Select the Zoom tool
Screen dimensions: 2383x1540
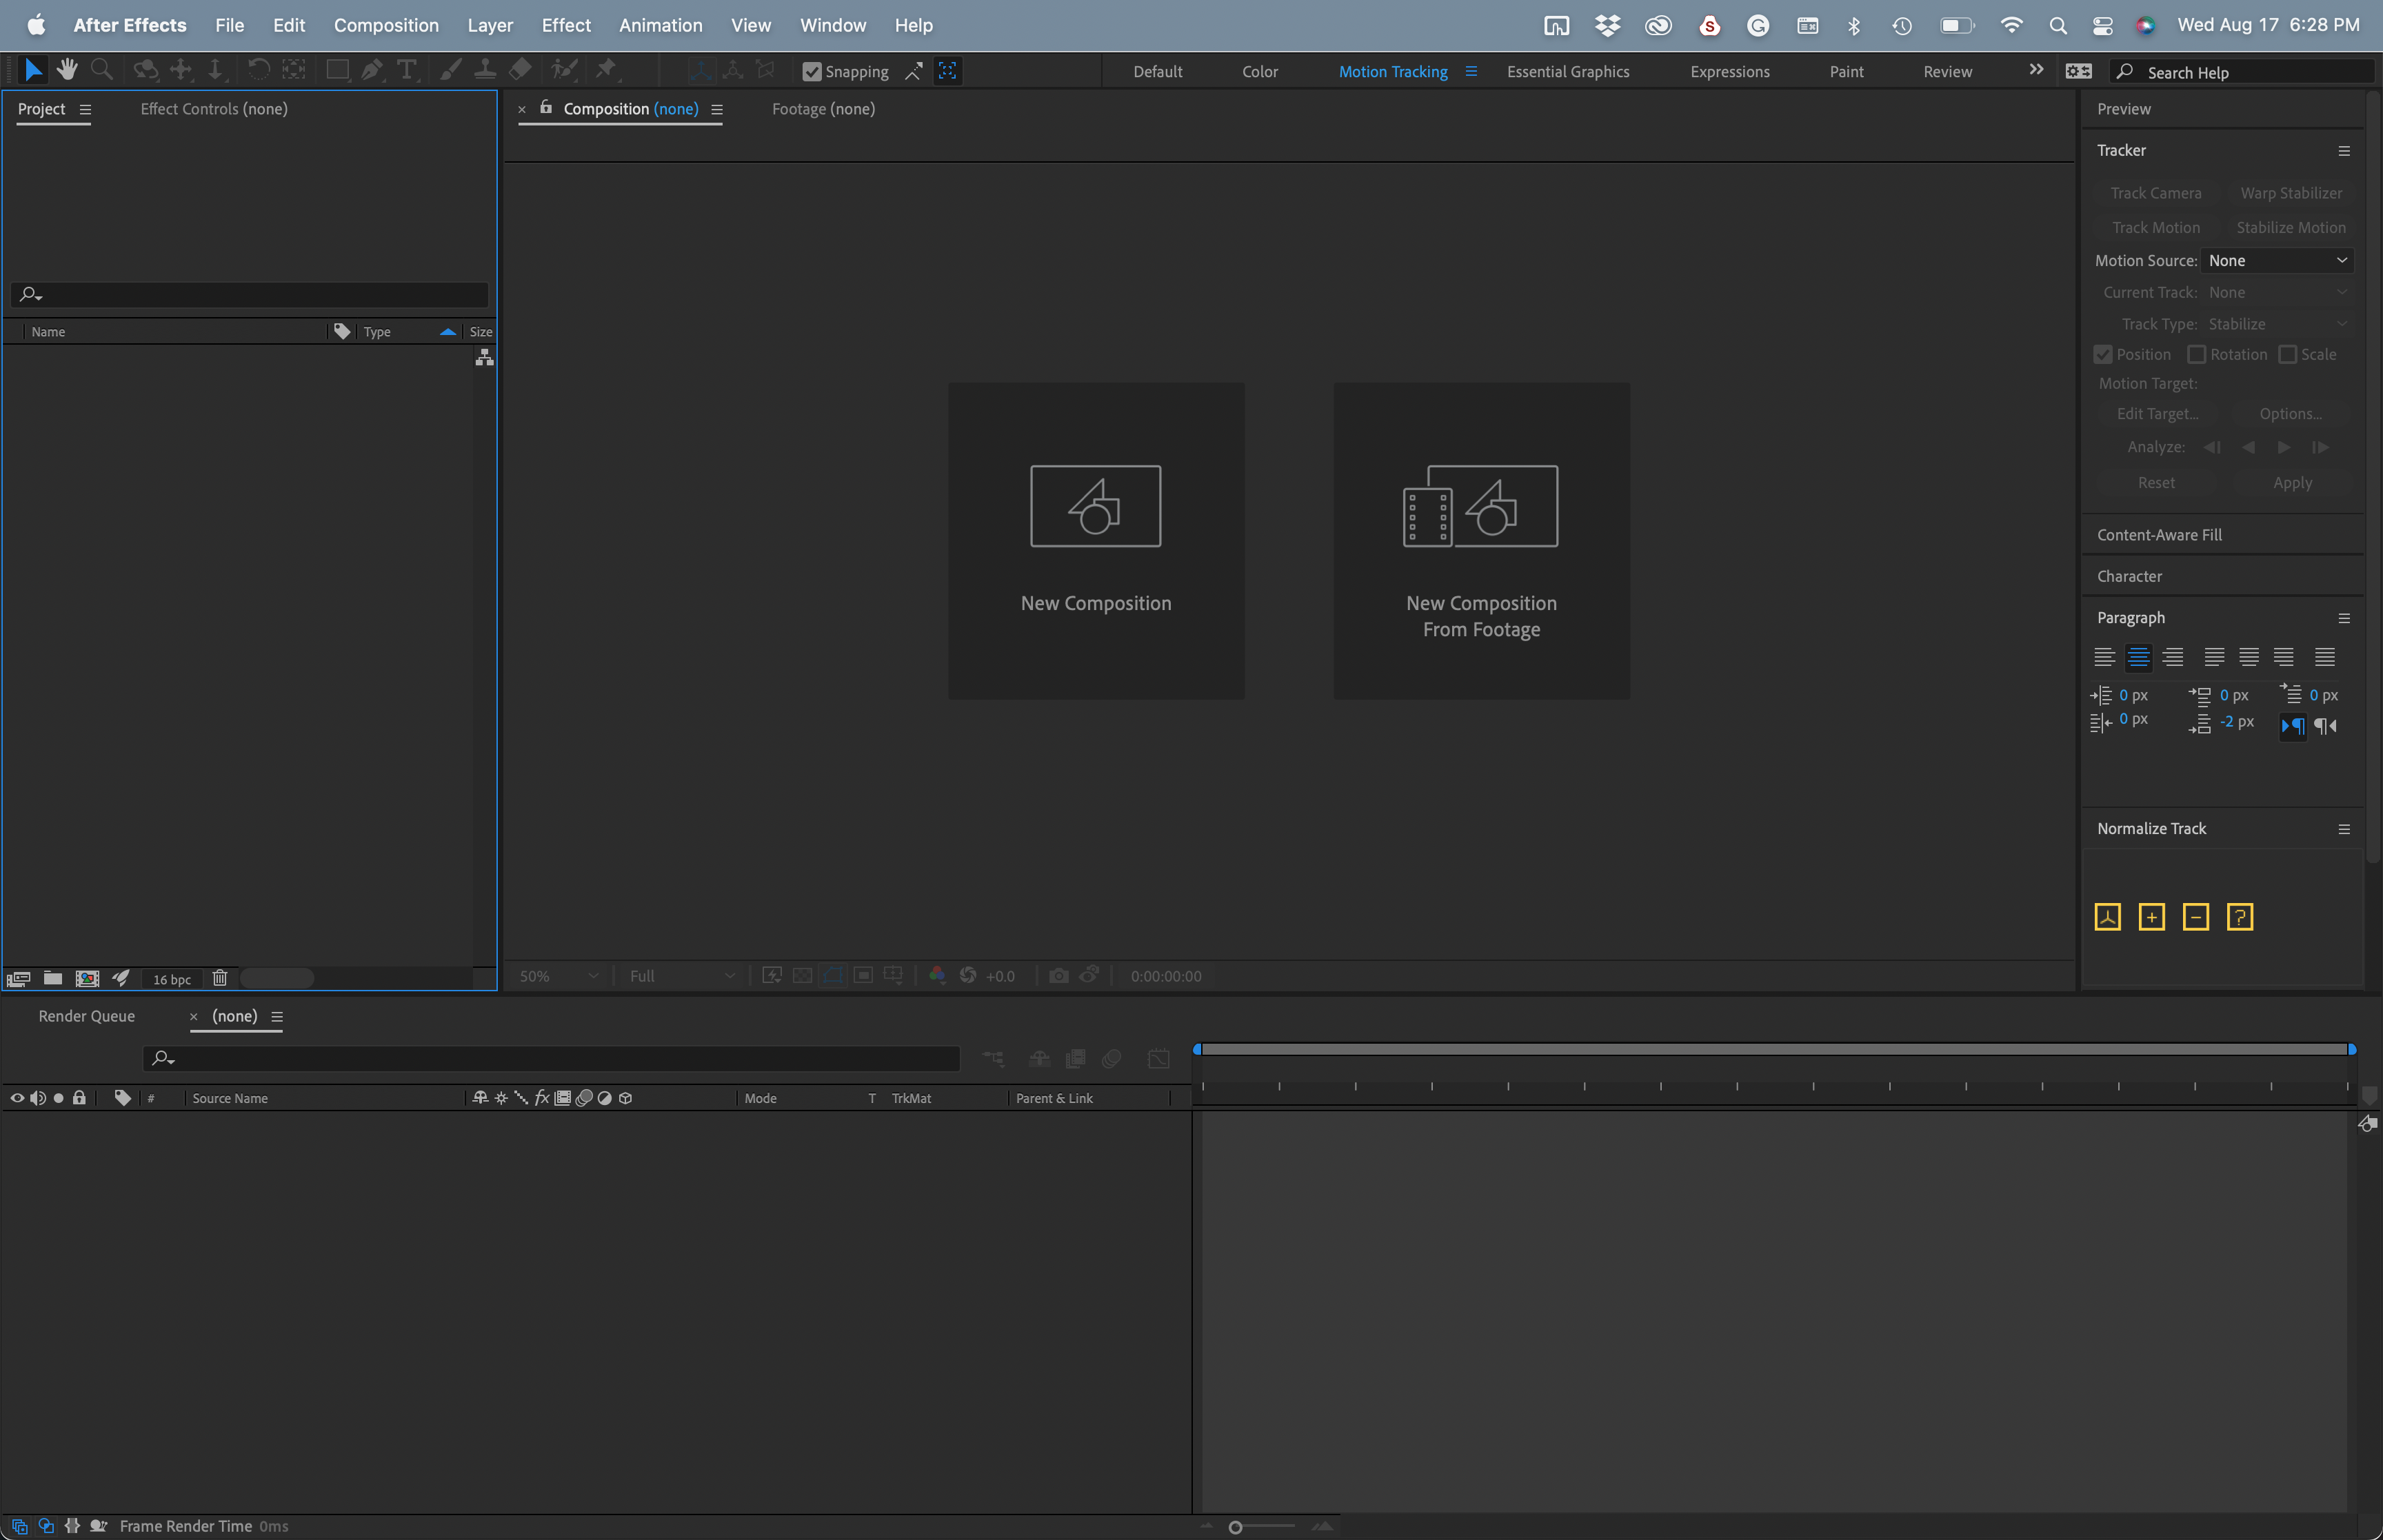(x=101, y=69)
